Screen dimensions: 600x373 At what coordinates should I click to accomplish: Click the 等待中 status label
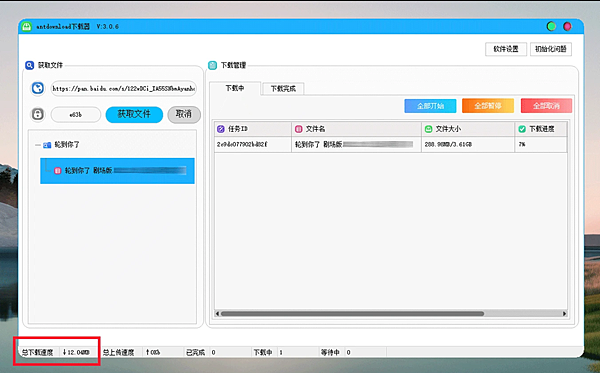coord(330,352)
